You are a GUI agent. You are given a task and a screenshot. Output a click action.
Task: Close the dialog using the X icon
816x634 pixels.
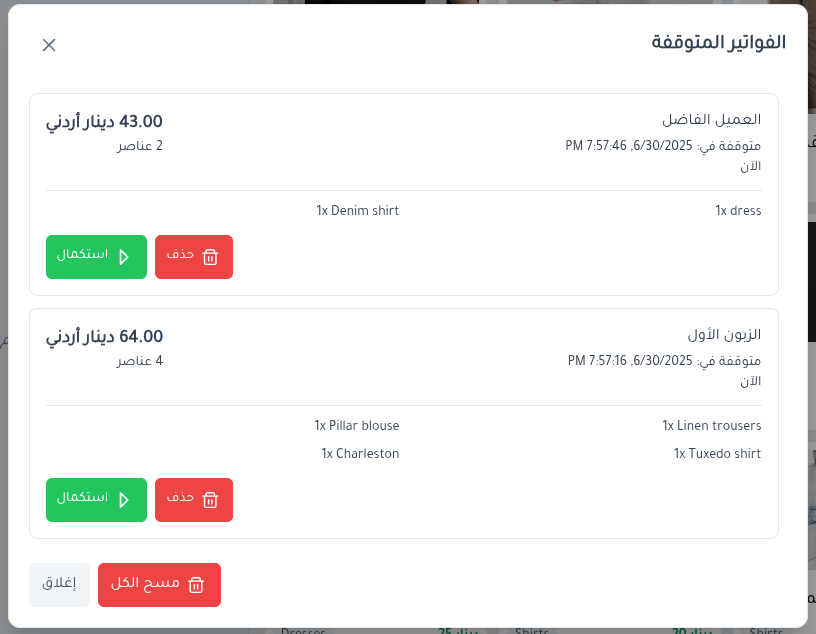[49, 45]
